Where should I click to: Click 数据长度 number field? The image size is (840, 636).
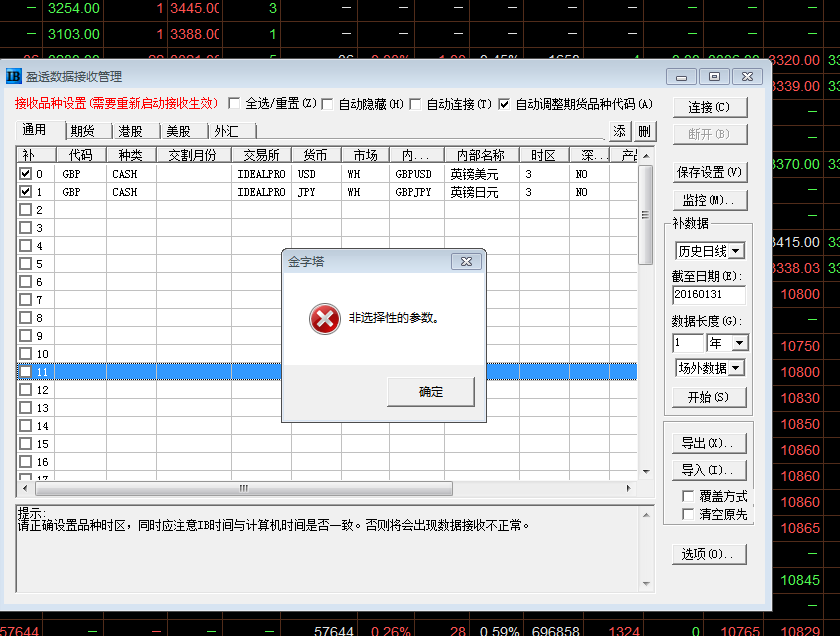(x=688, y=343)
